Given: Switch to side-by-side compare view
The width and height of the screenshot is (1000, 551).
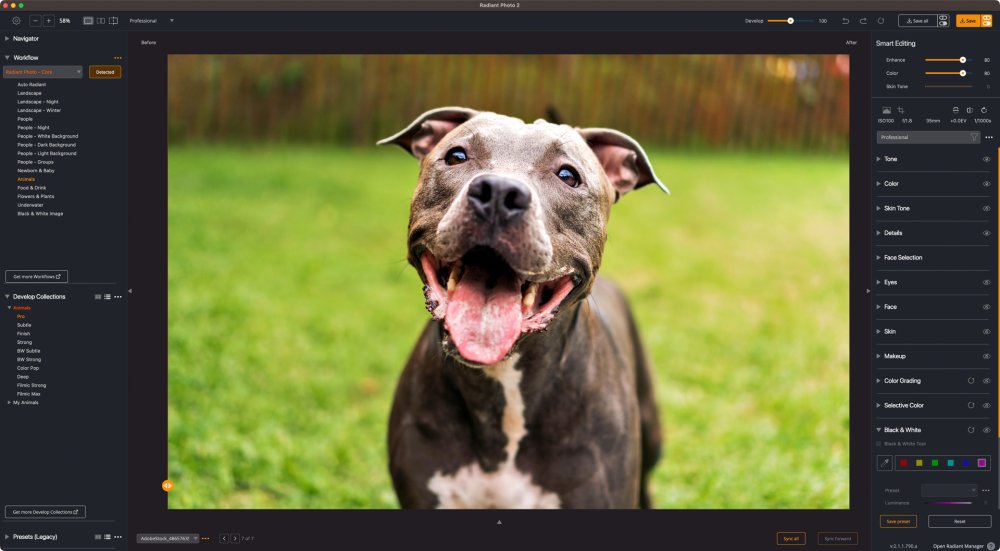Looking at the screenshot, I should point(101,20).
